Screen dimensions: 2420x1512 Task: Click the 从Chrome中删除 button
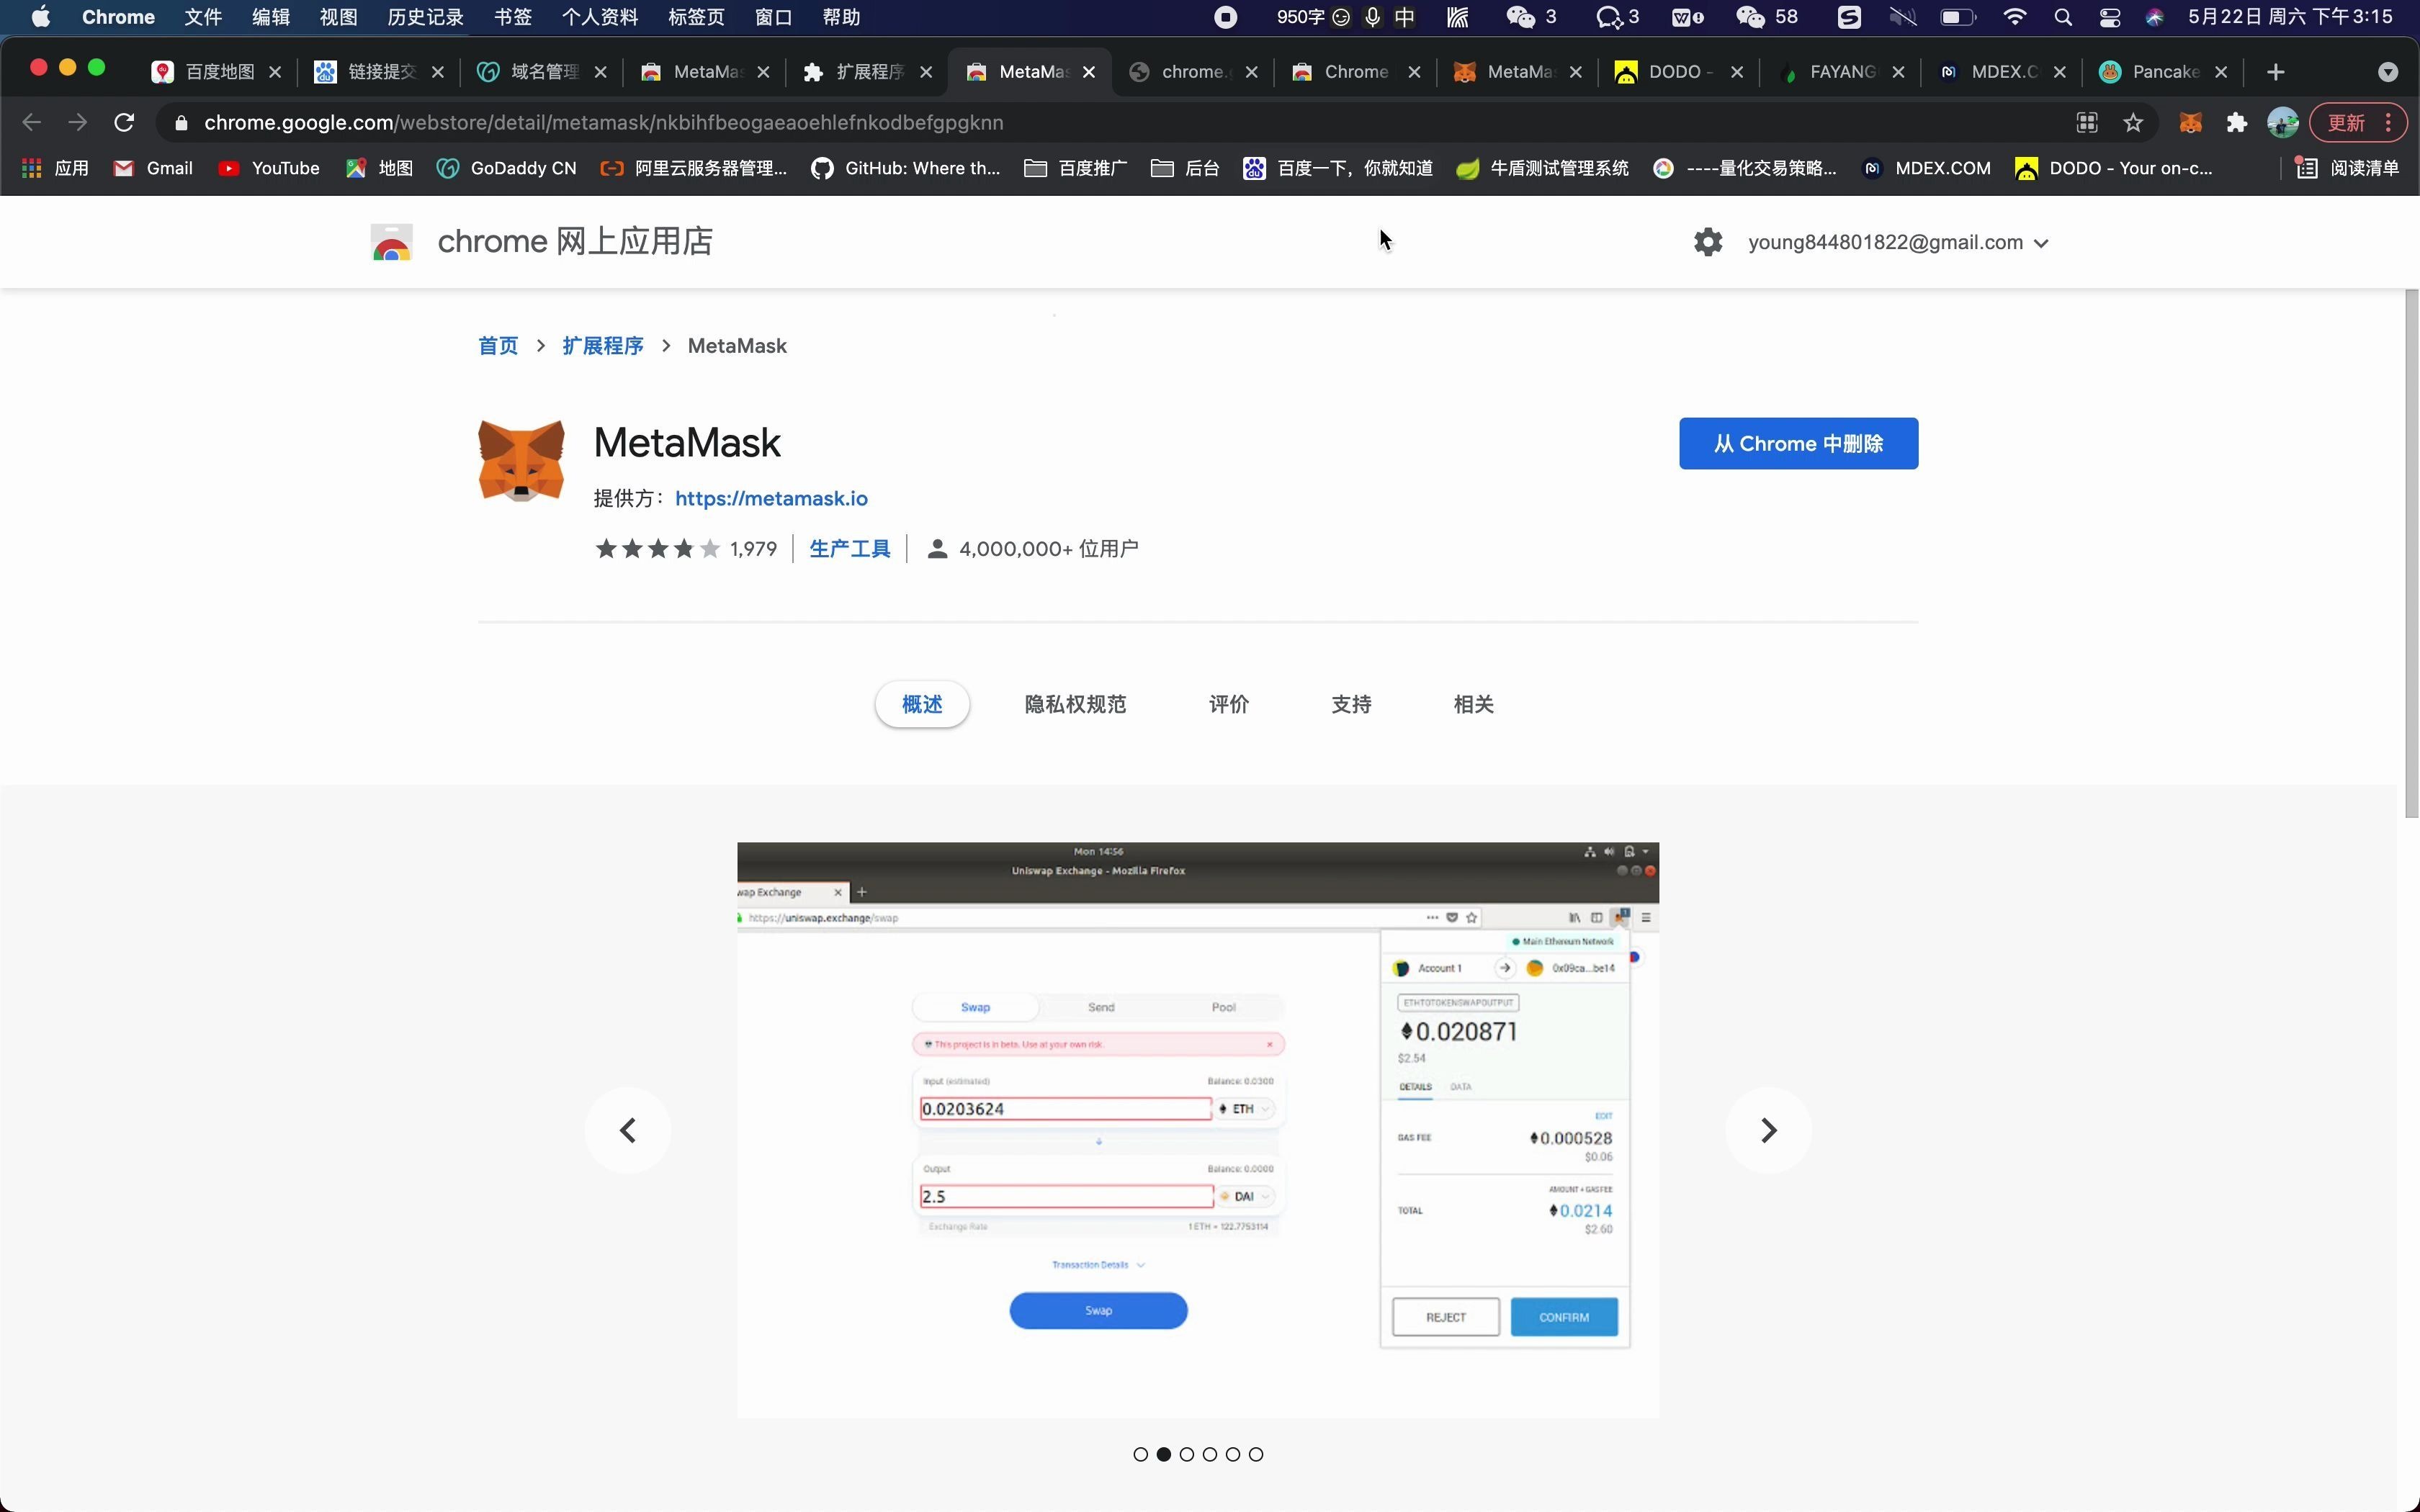click(x=1798, y=443)
